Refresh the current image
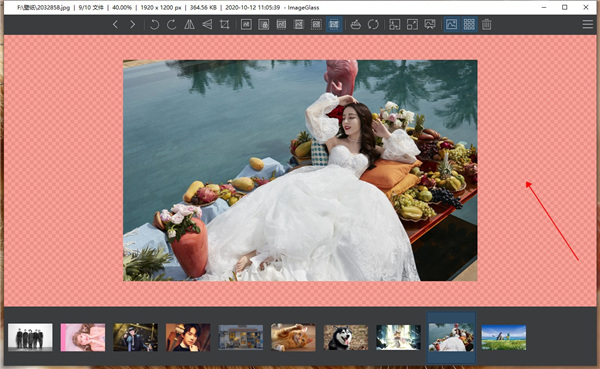600x369 pixels. [373, 24]
